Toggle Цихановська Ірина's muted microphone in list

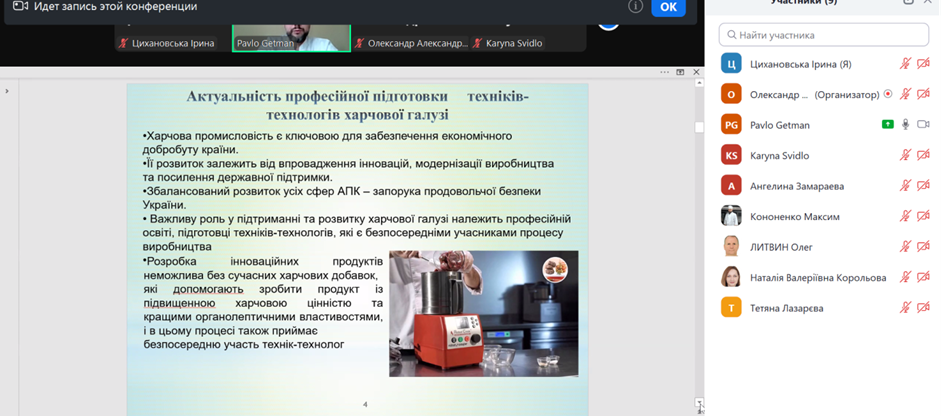pyautogui.click(x=905, y=64)
